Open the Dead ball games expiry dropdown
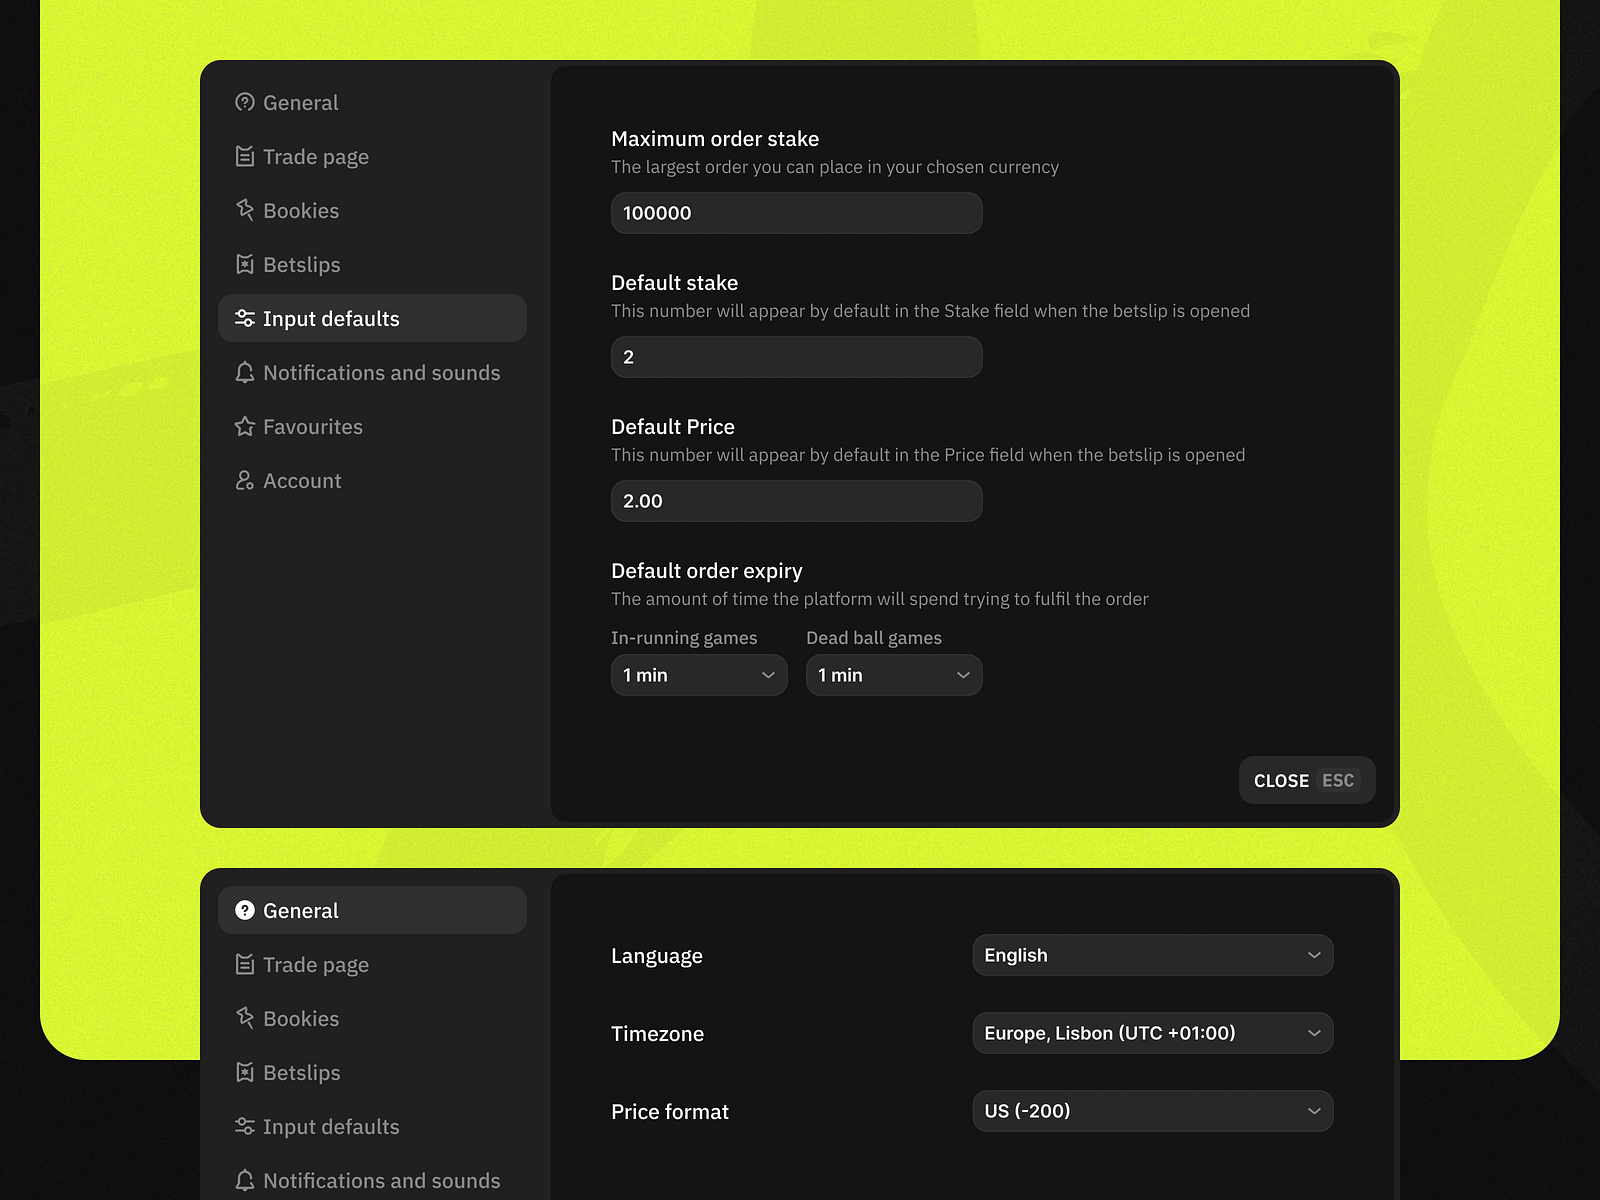The height and width of the screenshot is (1200, 1600). 893,675
